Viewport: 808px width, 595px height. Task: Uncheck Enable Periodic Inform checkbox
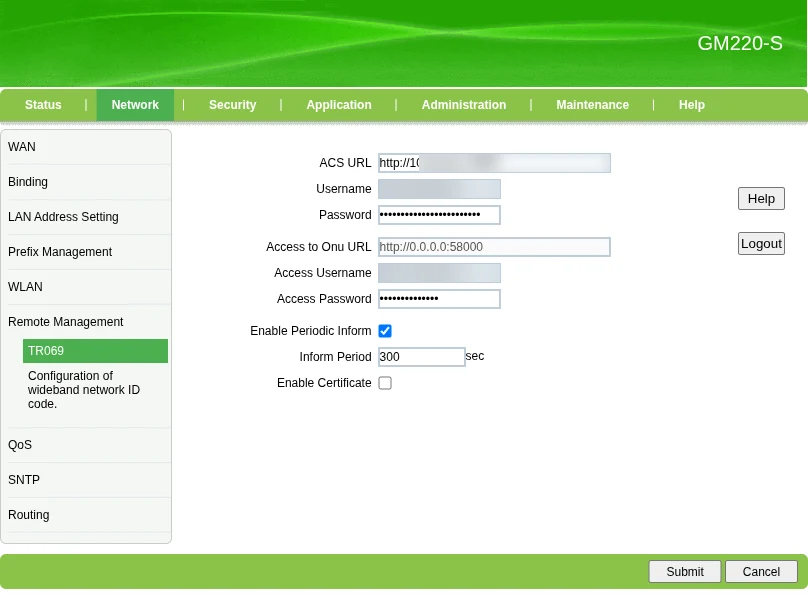pyautogui.click(x=385, y=331)
